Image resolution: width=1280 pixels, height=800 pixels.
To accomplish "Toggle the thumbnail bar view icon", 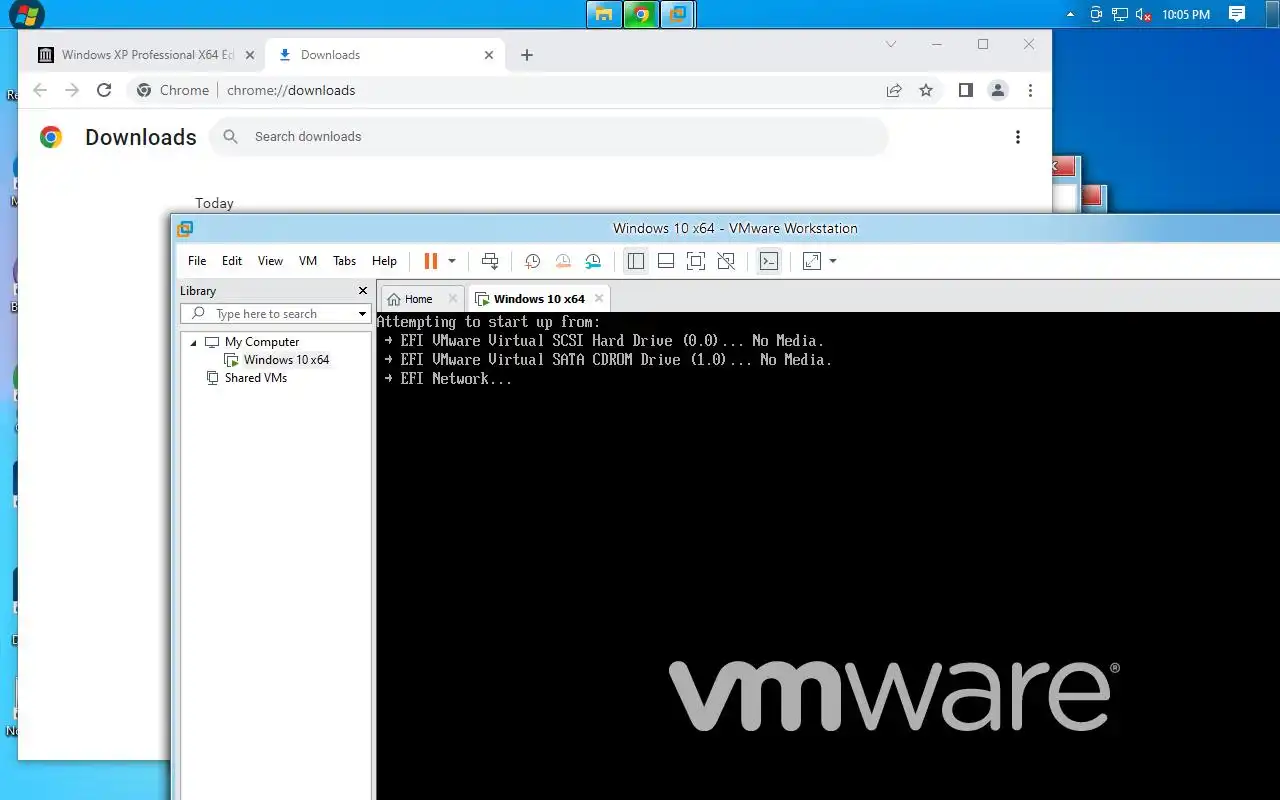I will click(x=666, y=261).
